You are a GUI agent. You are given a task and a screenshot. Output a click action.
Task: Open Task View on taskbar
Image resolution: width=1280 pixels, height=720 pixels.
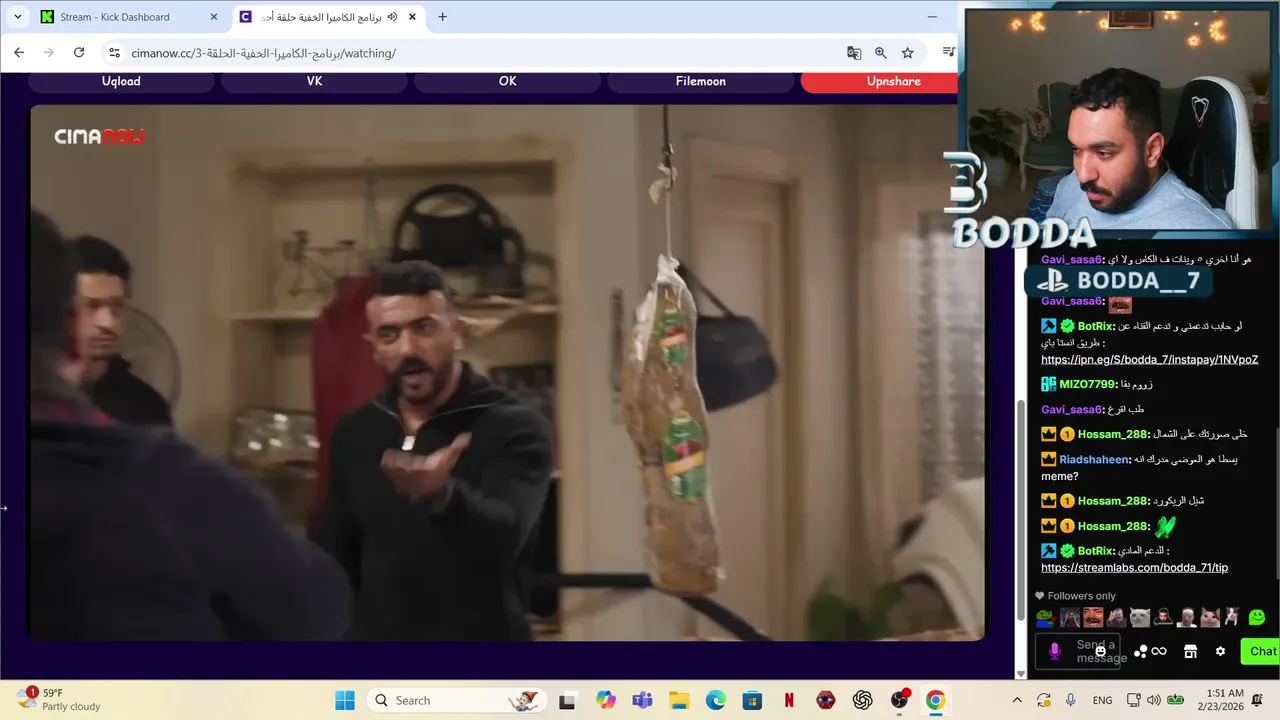pyautogui.click(x=567, y=700)
